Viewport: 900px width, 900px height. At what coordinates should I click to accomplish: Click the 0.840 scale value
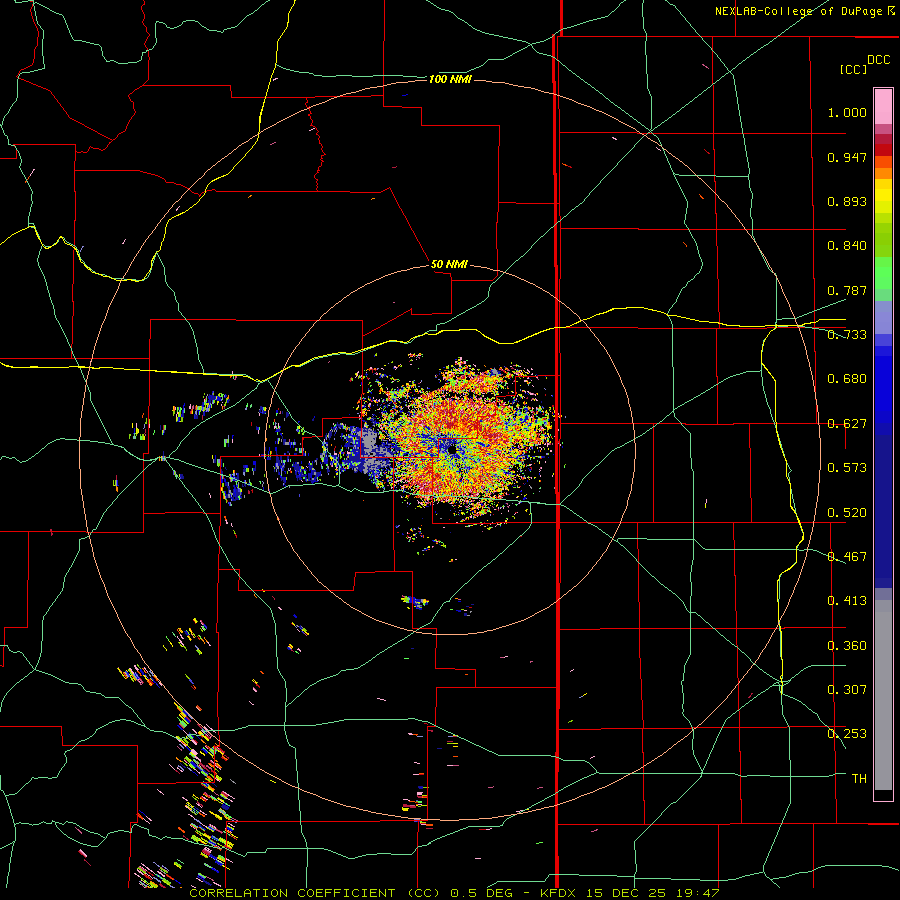click(x=847, y=246)
